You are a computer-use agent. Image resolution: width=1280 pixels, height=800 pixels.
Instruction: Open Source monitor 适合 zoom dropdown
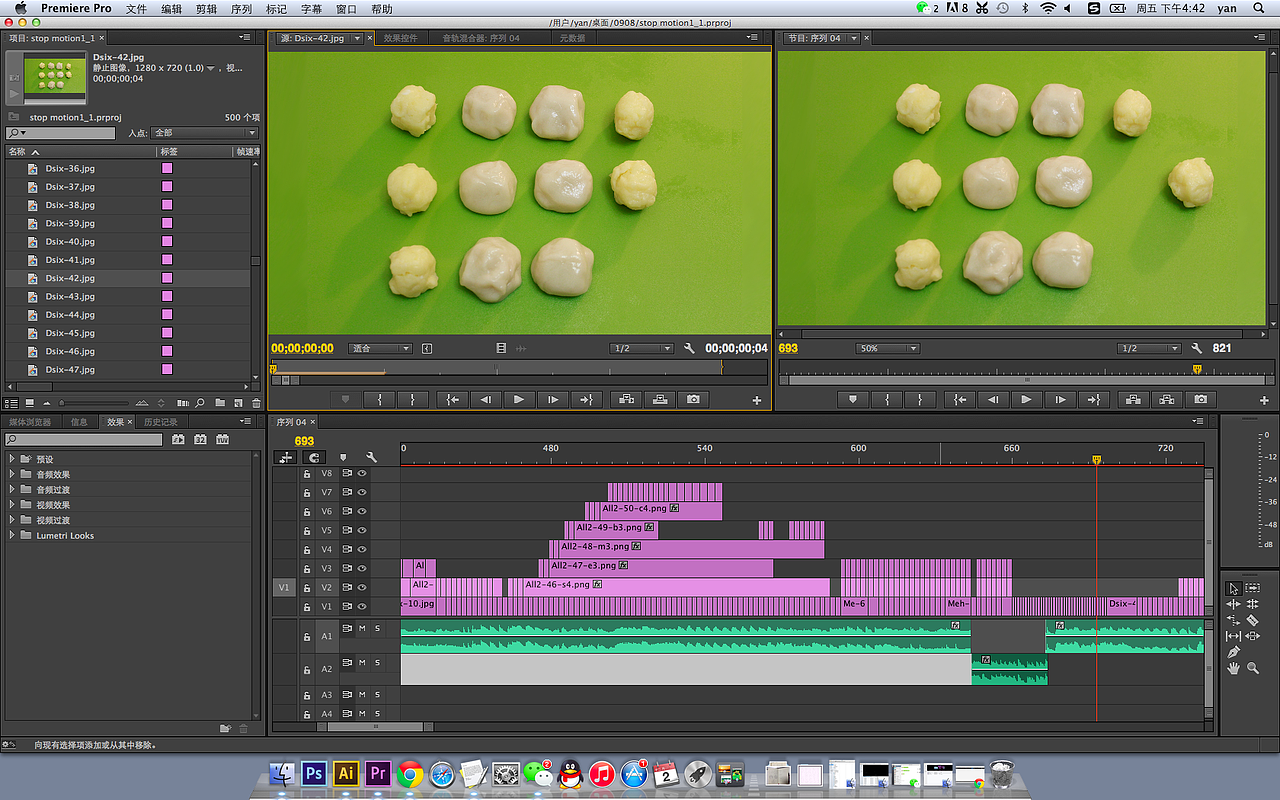pyautogui.click(x=380, y=348)
